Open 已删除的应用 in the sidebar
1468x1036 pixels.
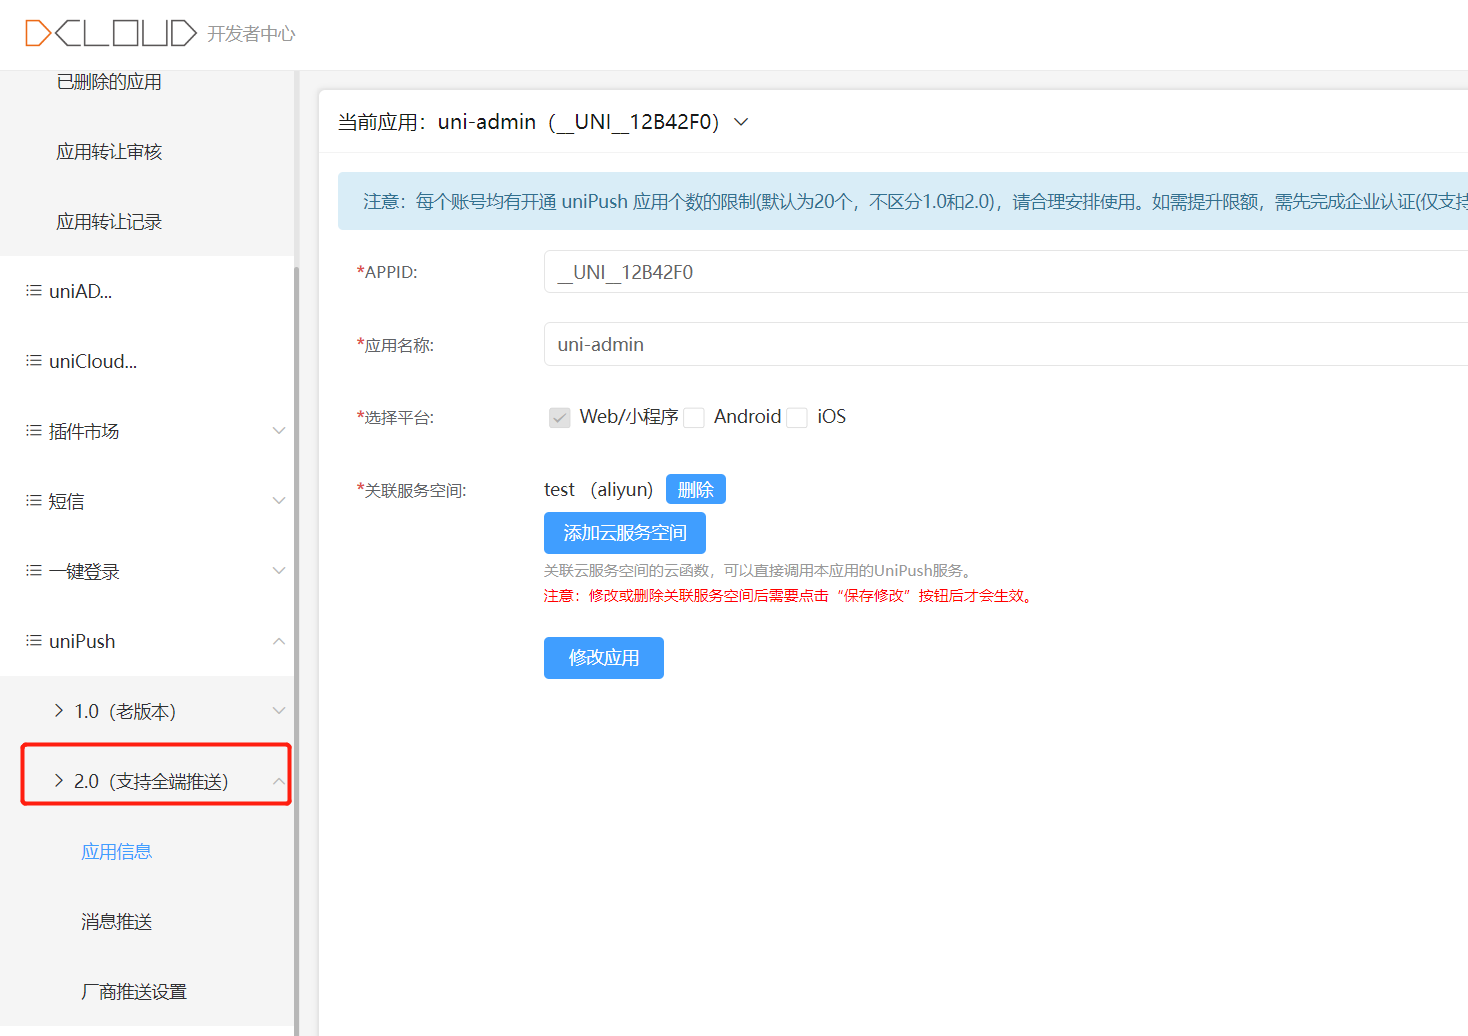[x=109, y=82]
